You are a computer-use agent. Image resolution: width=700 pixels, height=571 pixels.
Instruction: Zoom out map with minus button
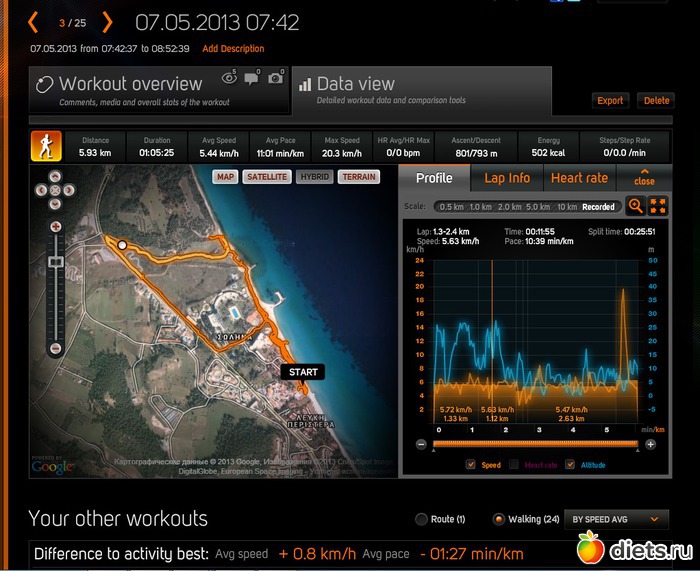[56, 349]
